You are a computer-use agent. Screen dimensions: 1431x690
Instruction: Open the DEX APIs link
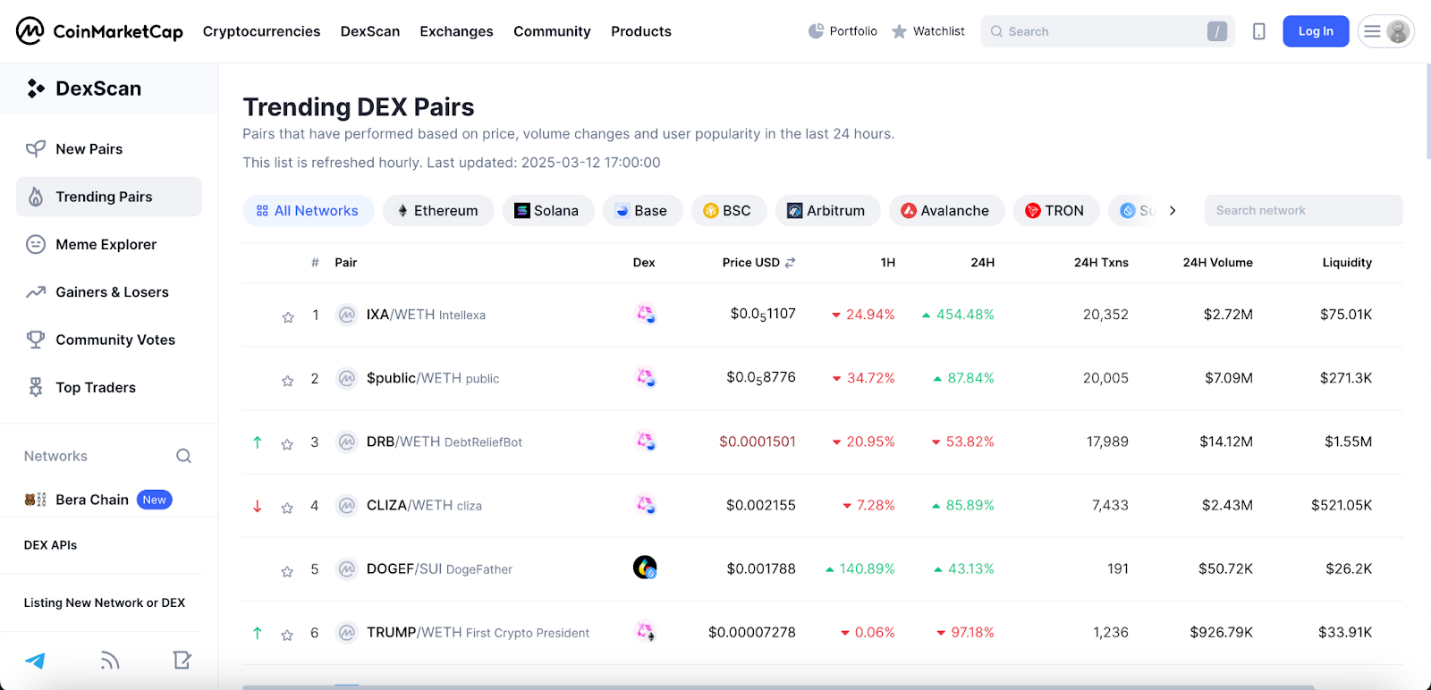tap(50, 545)
